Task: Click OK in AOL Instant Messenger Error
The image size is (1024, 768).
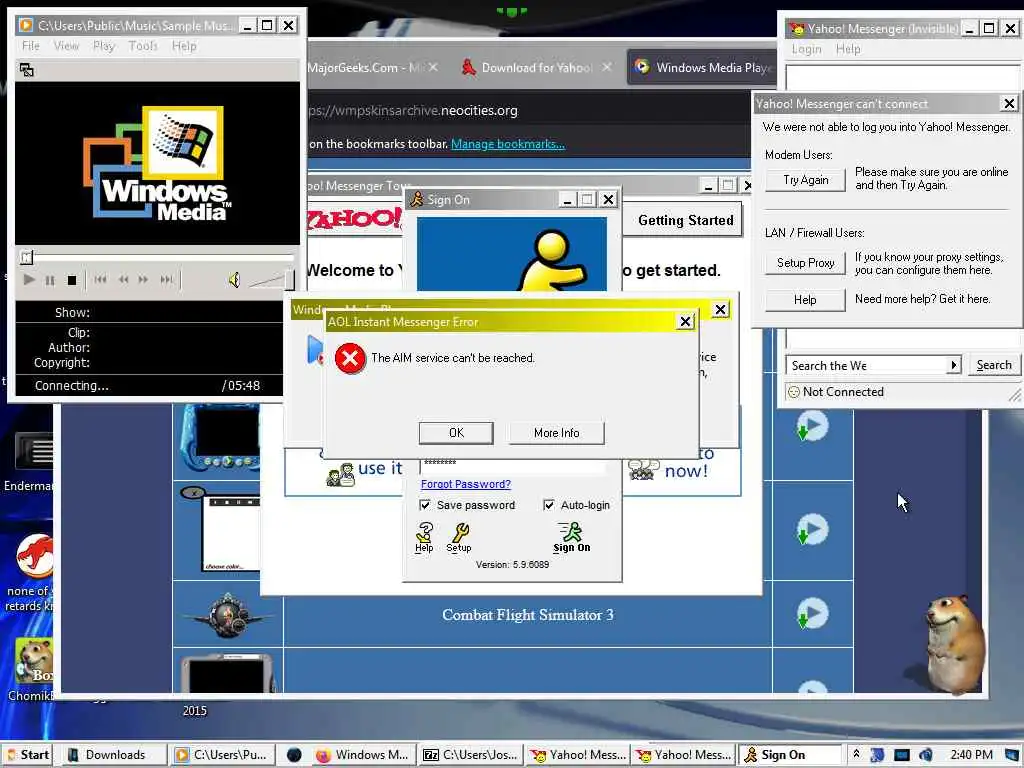Action: click(456, 432)
